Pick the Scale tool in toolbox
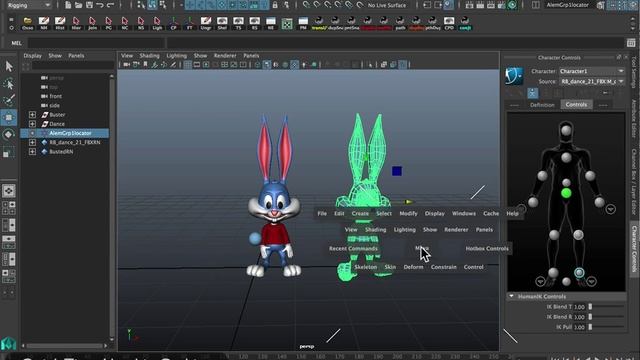 [9, 153]
